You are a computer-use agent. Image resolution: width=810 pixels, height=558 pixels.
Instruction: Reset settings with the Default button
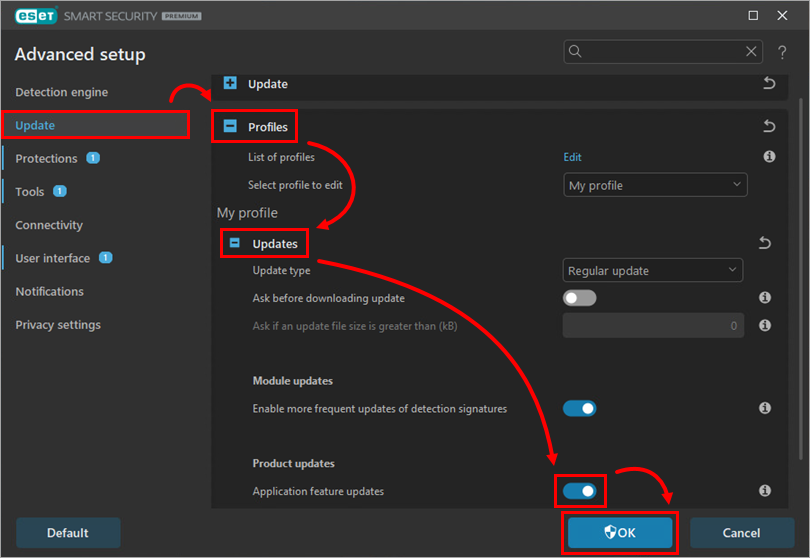[x=68, y=533]
